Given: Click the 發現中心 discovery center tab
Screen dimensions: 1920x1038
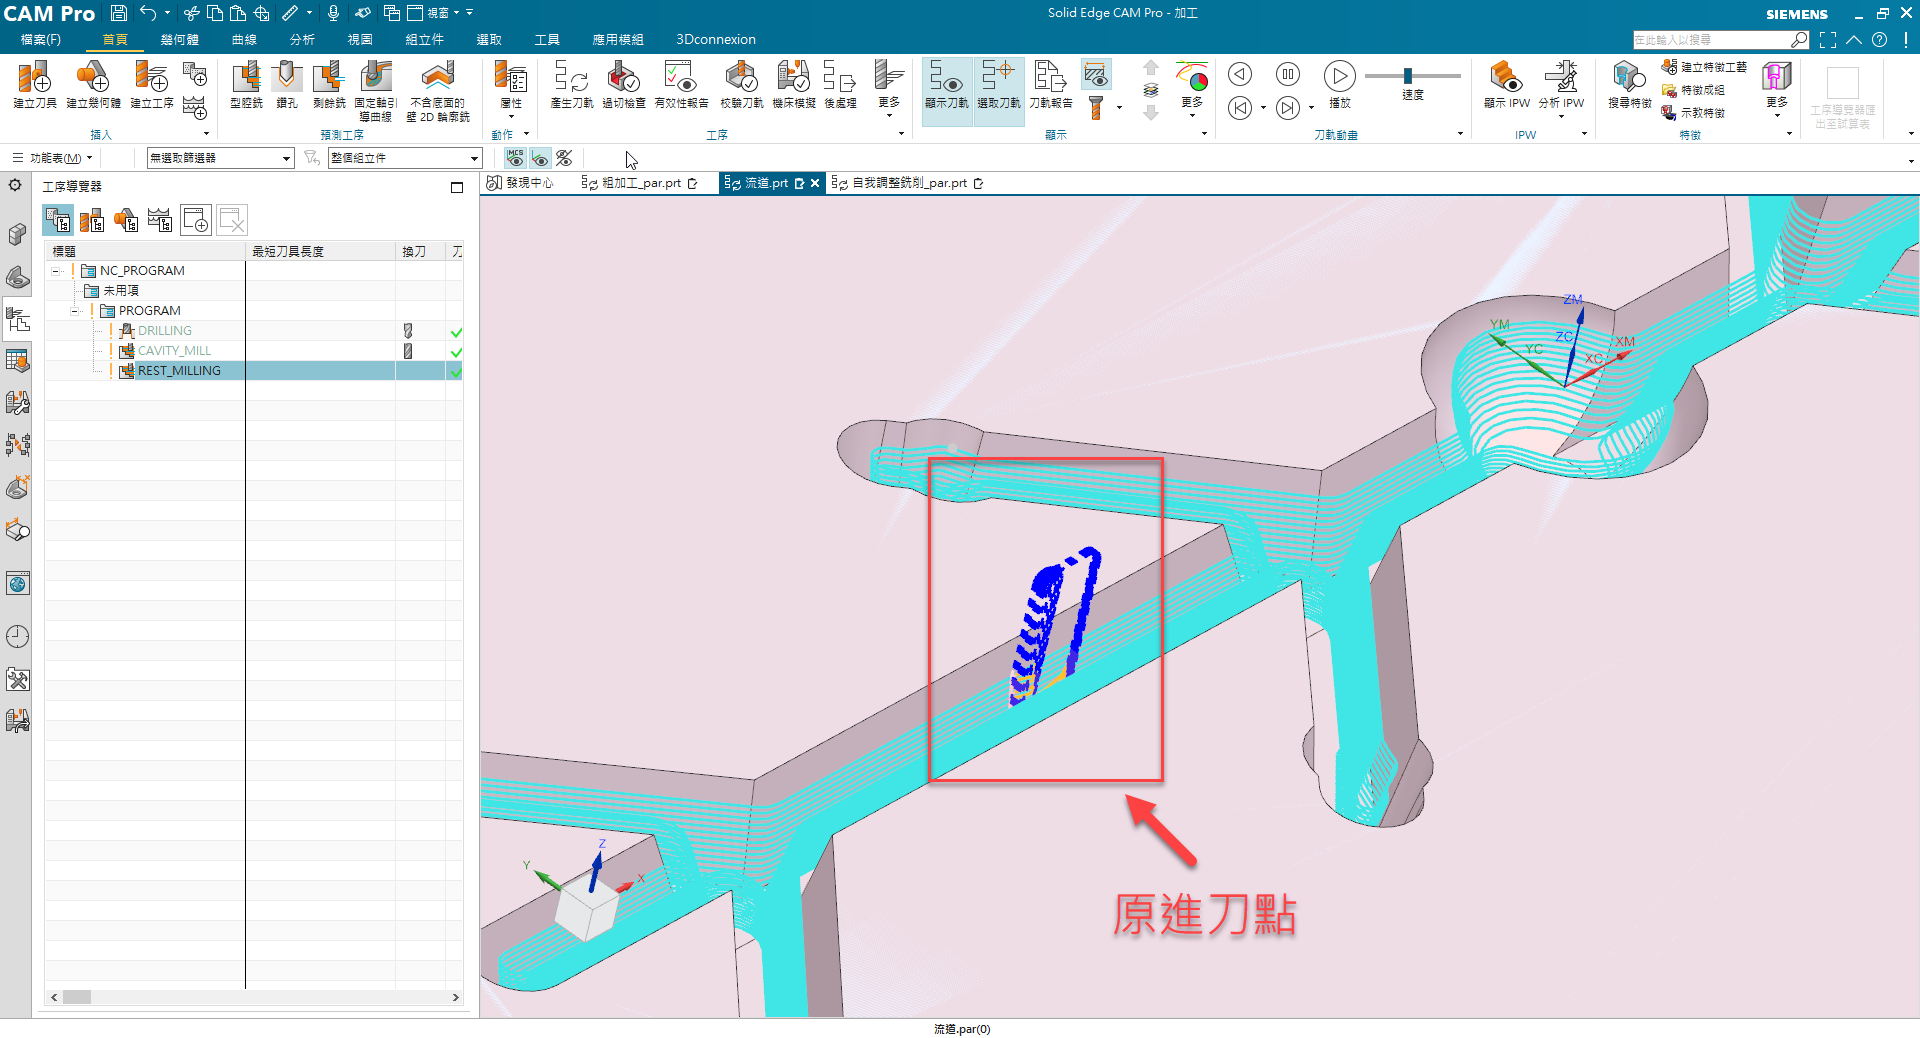Looking at the screenshot, I should 521,183.
